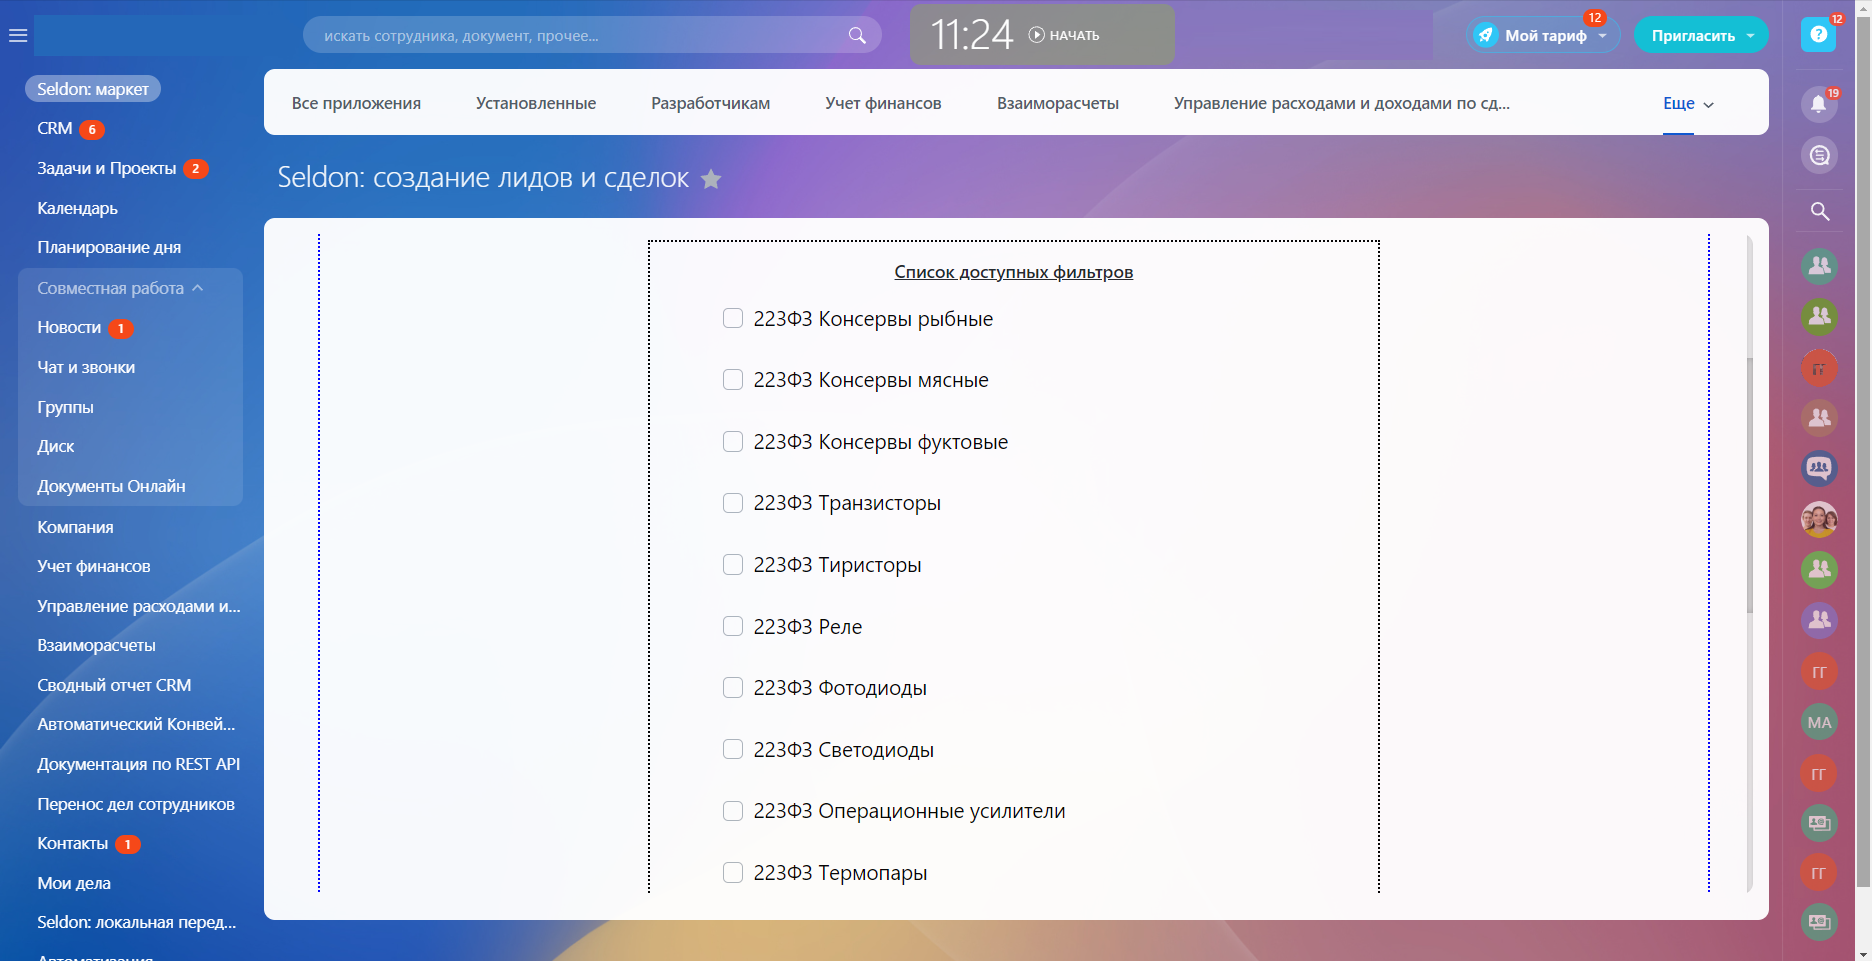Open CRM in the sidebar
Image resolution: width=1872 pixels, height=961 pixels.
point(55,128)
